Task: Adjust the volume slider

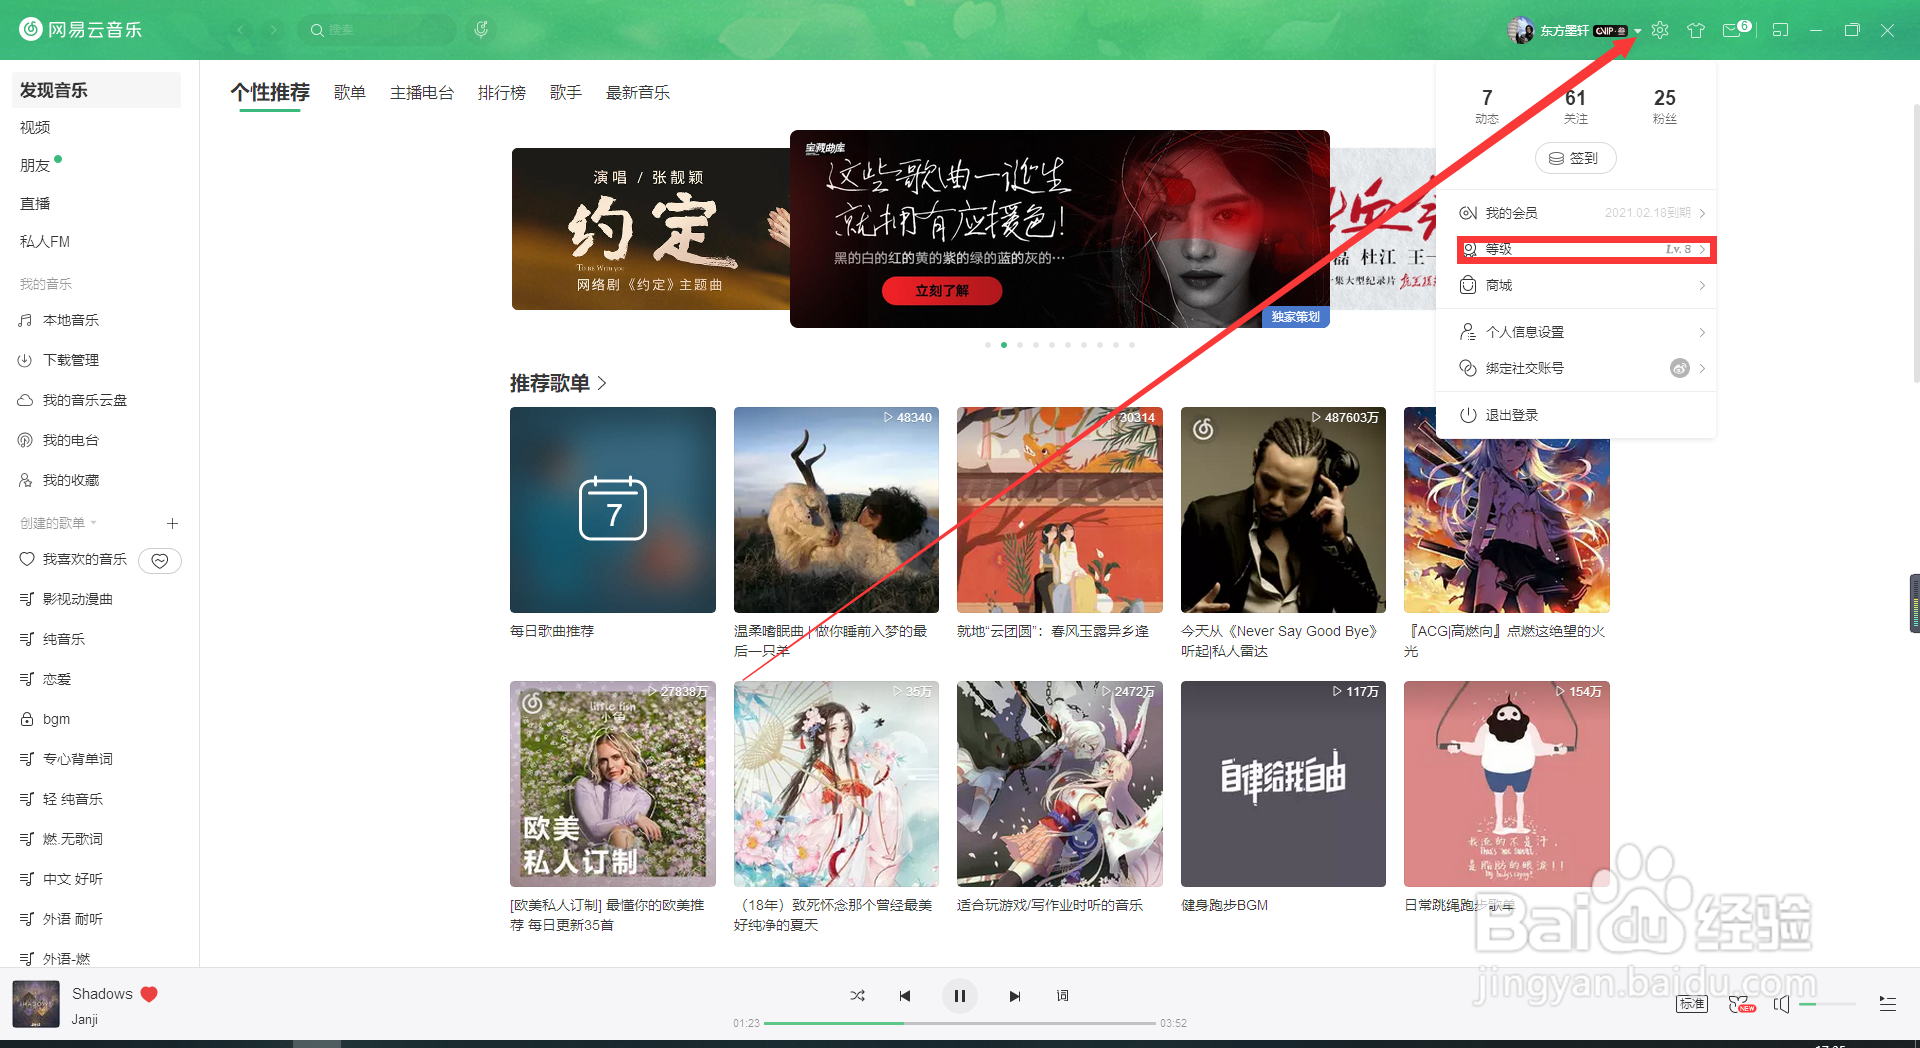Action: coord(1827,1004)
